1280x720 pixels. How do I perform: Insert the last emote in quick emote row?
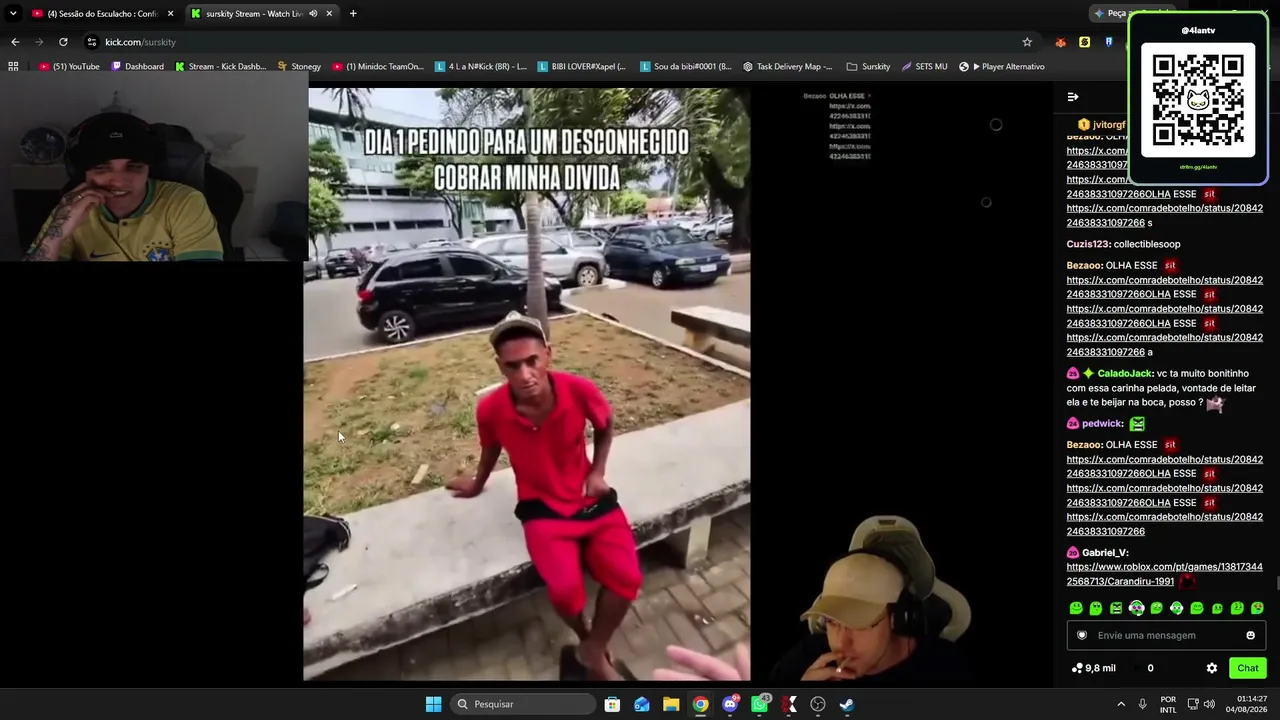pyautogui.click(x=1257, y=608)
